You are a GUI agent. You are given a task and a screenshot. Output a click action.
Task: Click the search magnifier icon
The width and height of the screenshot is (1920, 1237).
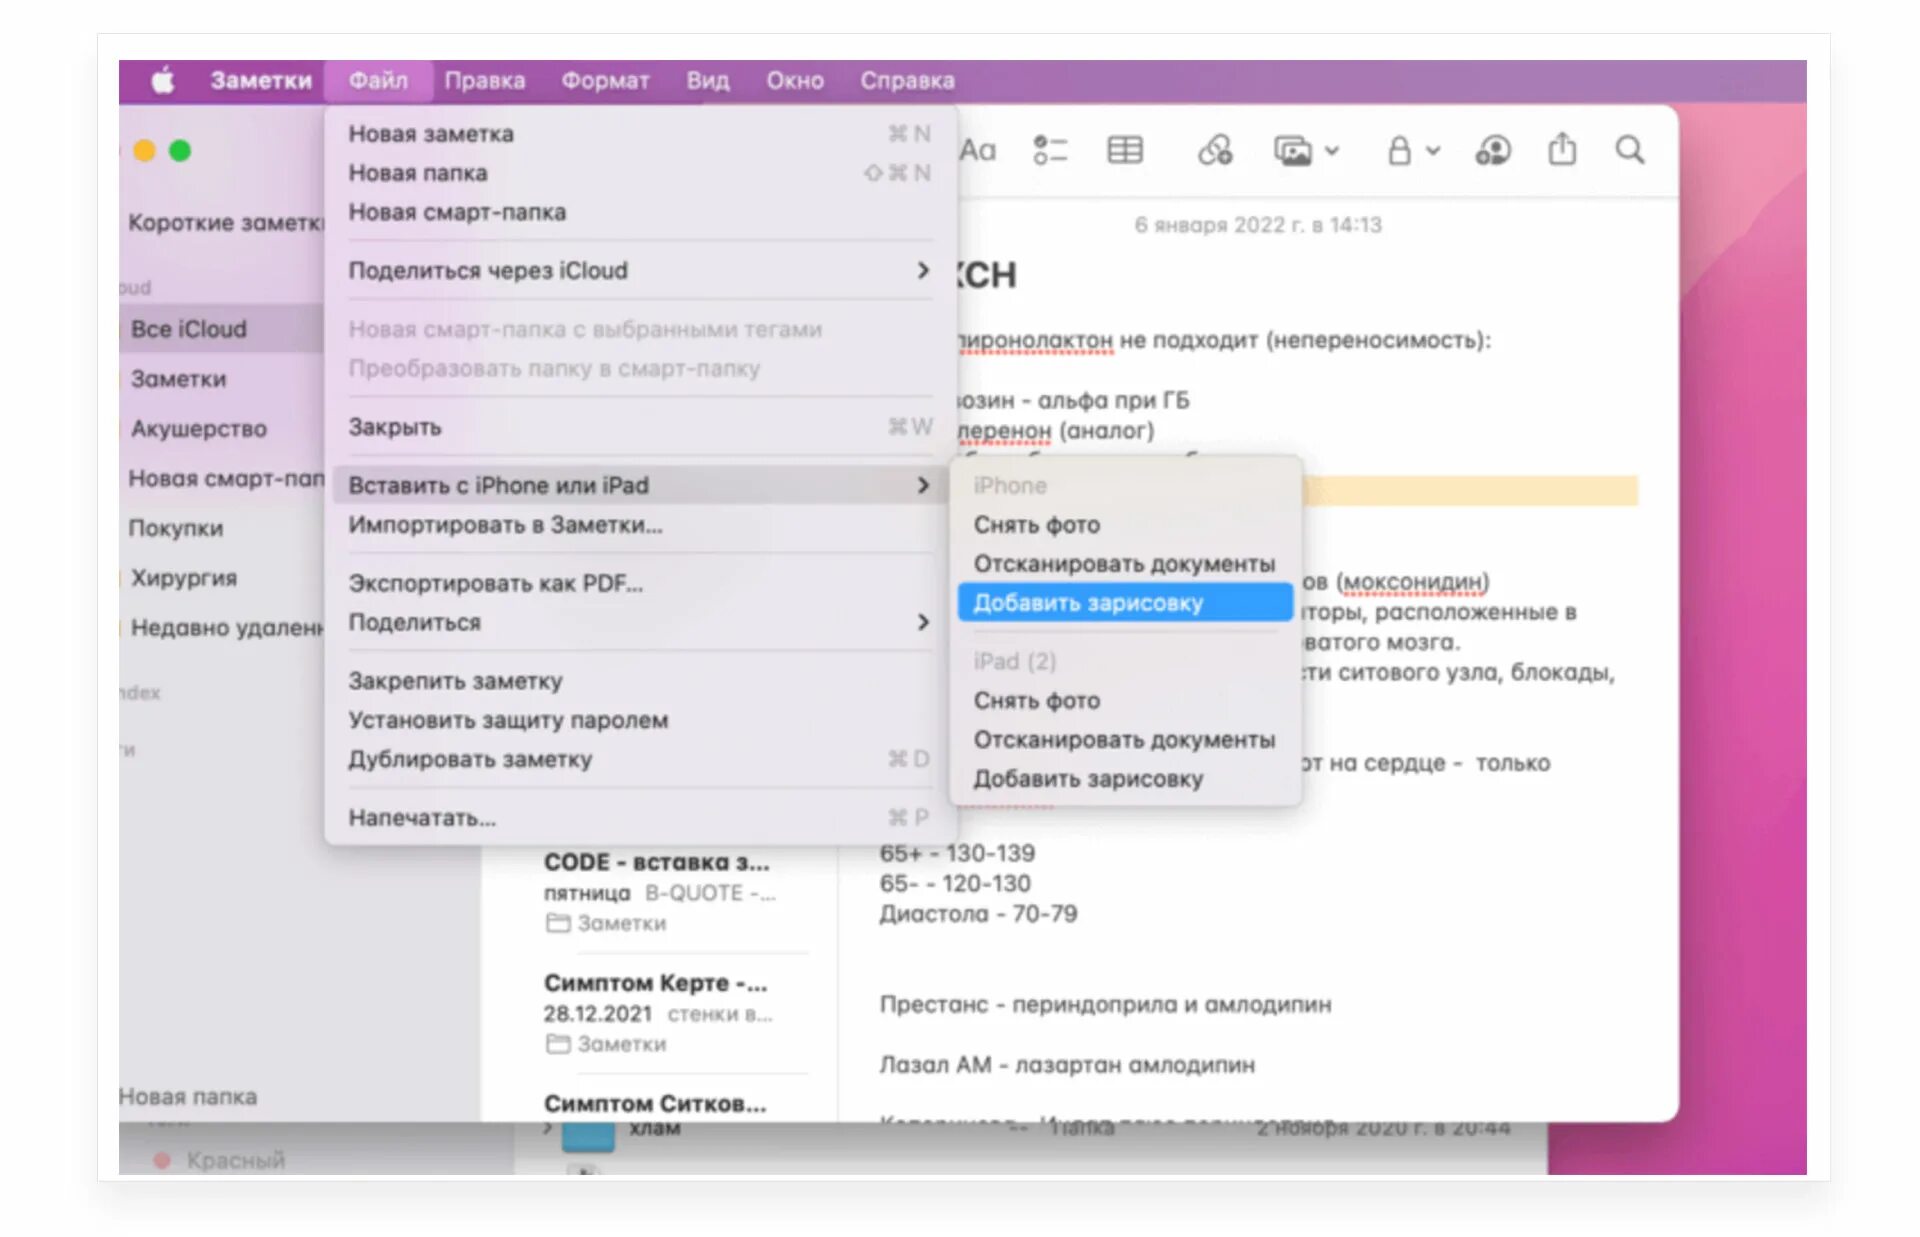pyautogui.click(x=1630, y=151)
